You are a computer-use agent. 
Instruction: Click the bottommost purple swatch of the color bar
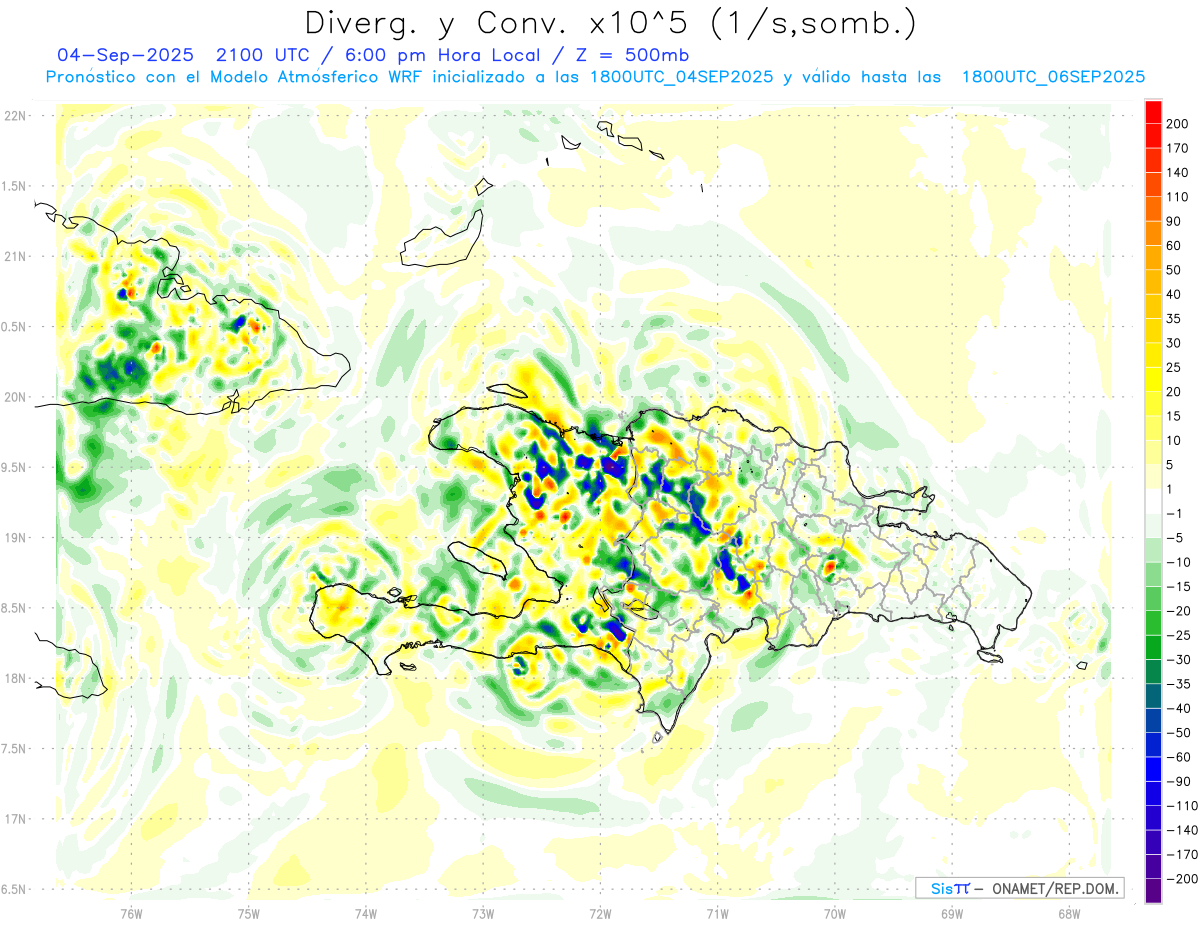(1154, 890)
